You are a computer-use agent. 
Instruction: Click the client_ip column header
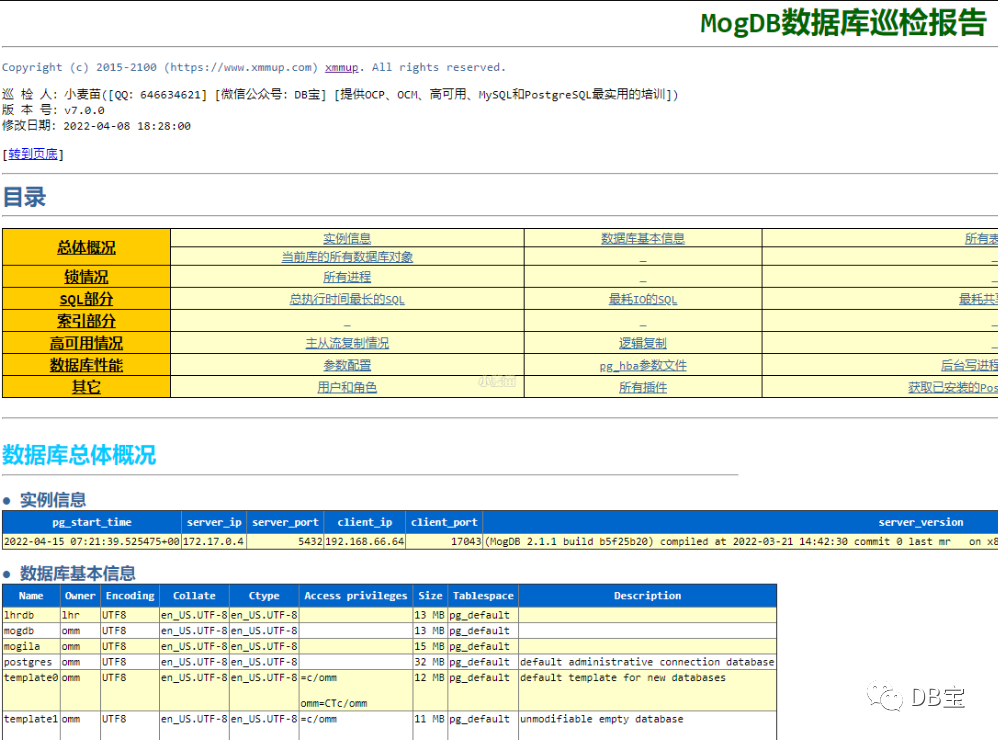[x=365, y=522]
